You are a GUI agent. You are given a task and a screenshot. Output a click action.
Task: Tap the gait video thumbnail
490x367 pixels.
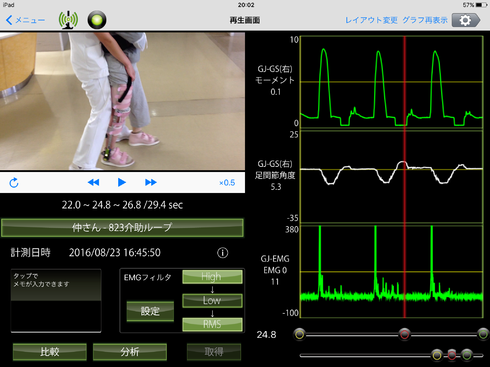tap(122, 101)
